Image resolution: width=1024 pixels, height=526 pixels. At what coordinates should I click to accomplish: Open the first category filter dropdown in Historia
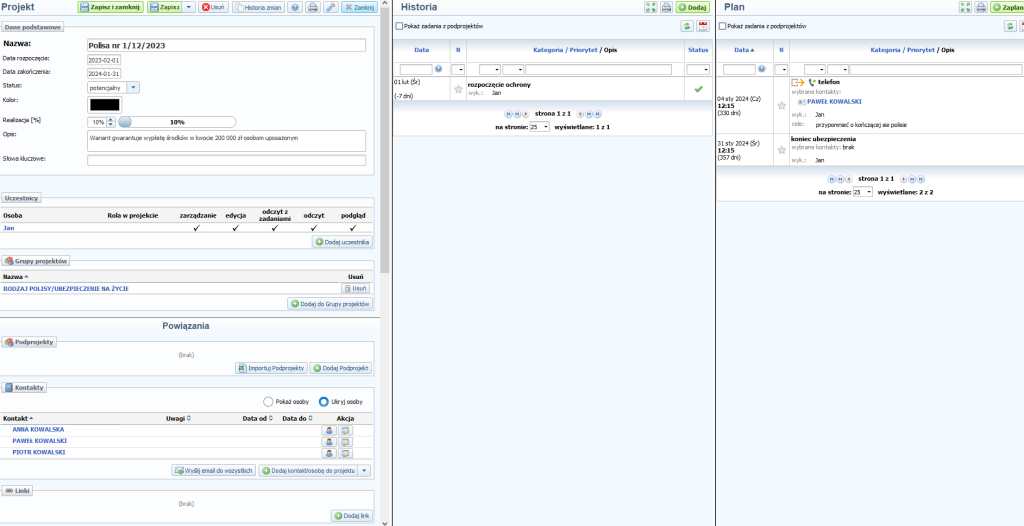pos(490,69)
